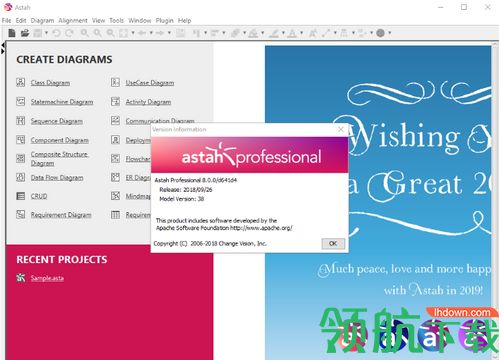
Task: Open the Alignment menu
Action: pyautogui.click(x=73, y=21)
